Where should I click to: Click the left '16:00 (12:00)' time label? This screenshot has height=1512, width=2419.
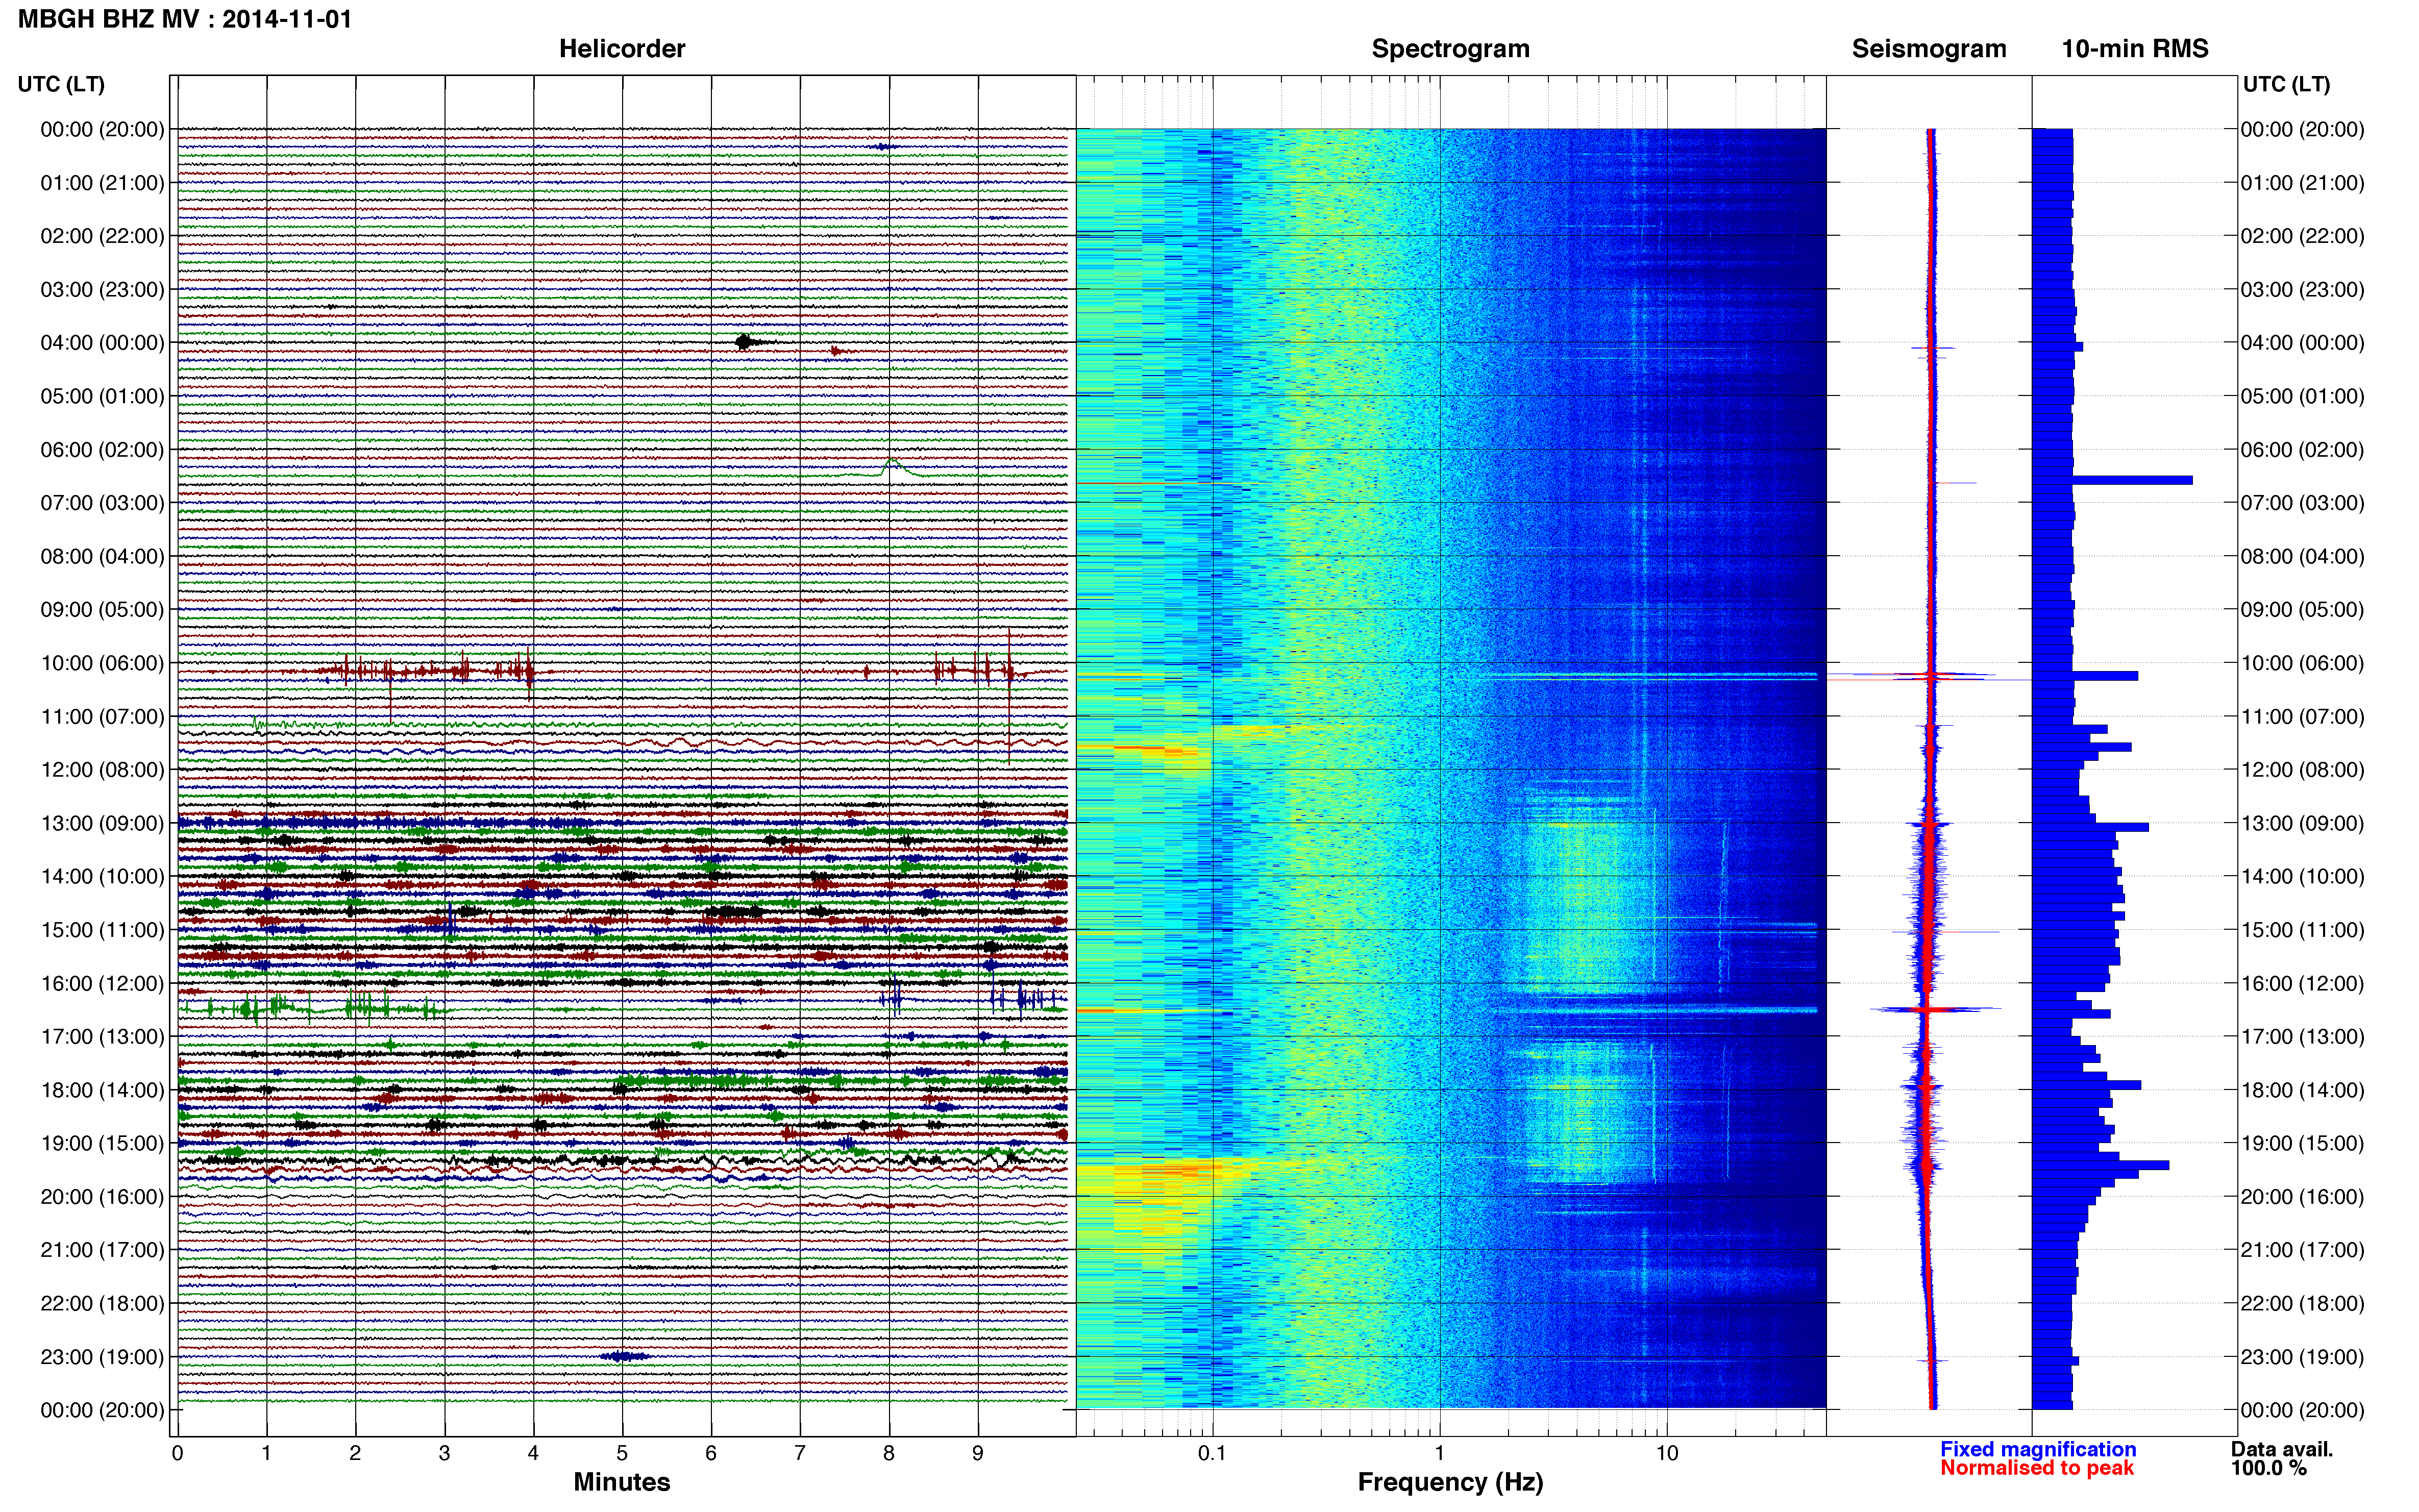[102, 983]
